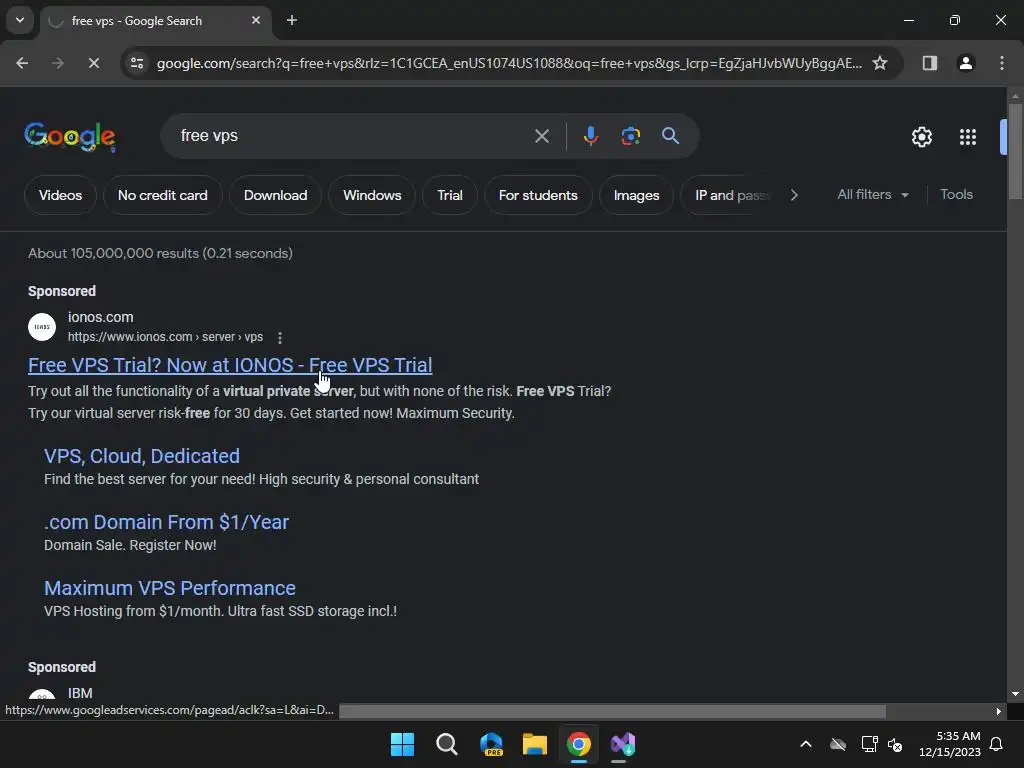This screenshot has width=1024, height=768.
Task: Open .com Domain From $1/Year link
Action: coord(166,522)
